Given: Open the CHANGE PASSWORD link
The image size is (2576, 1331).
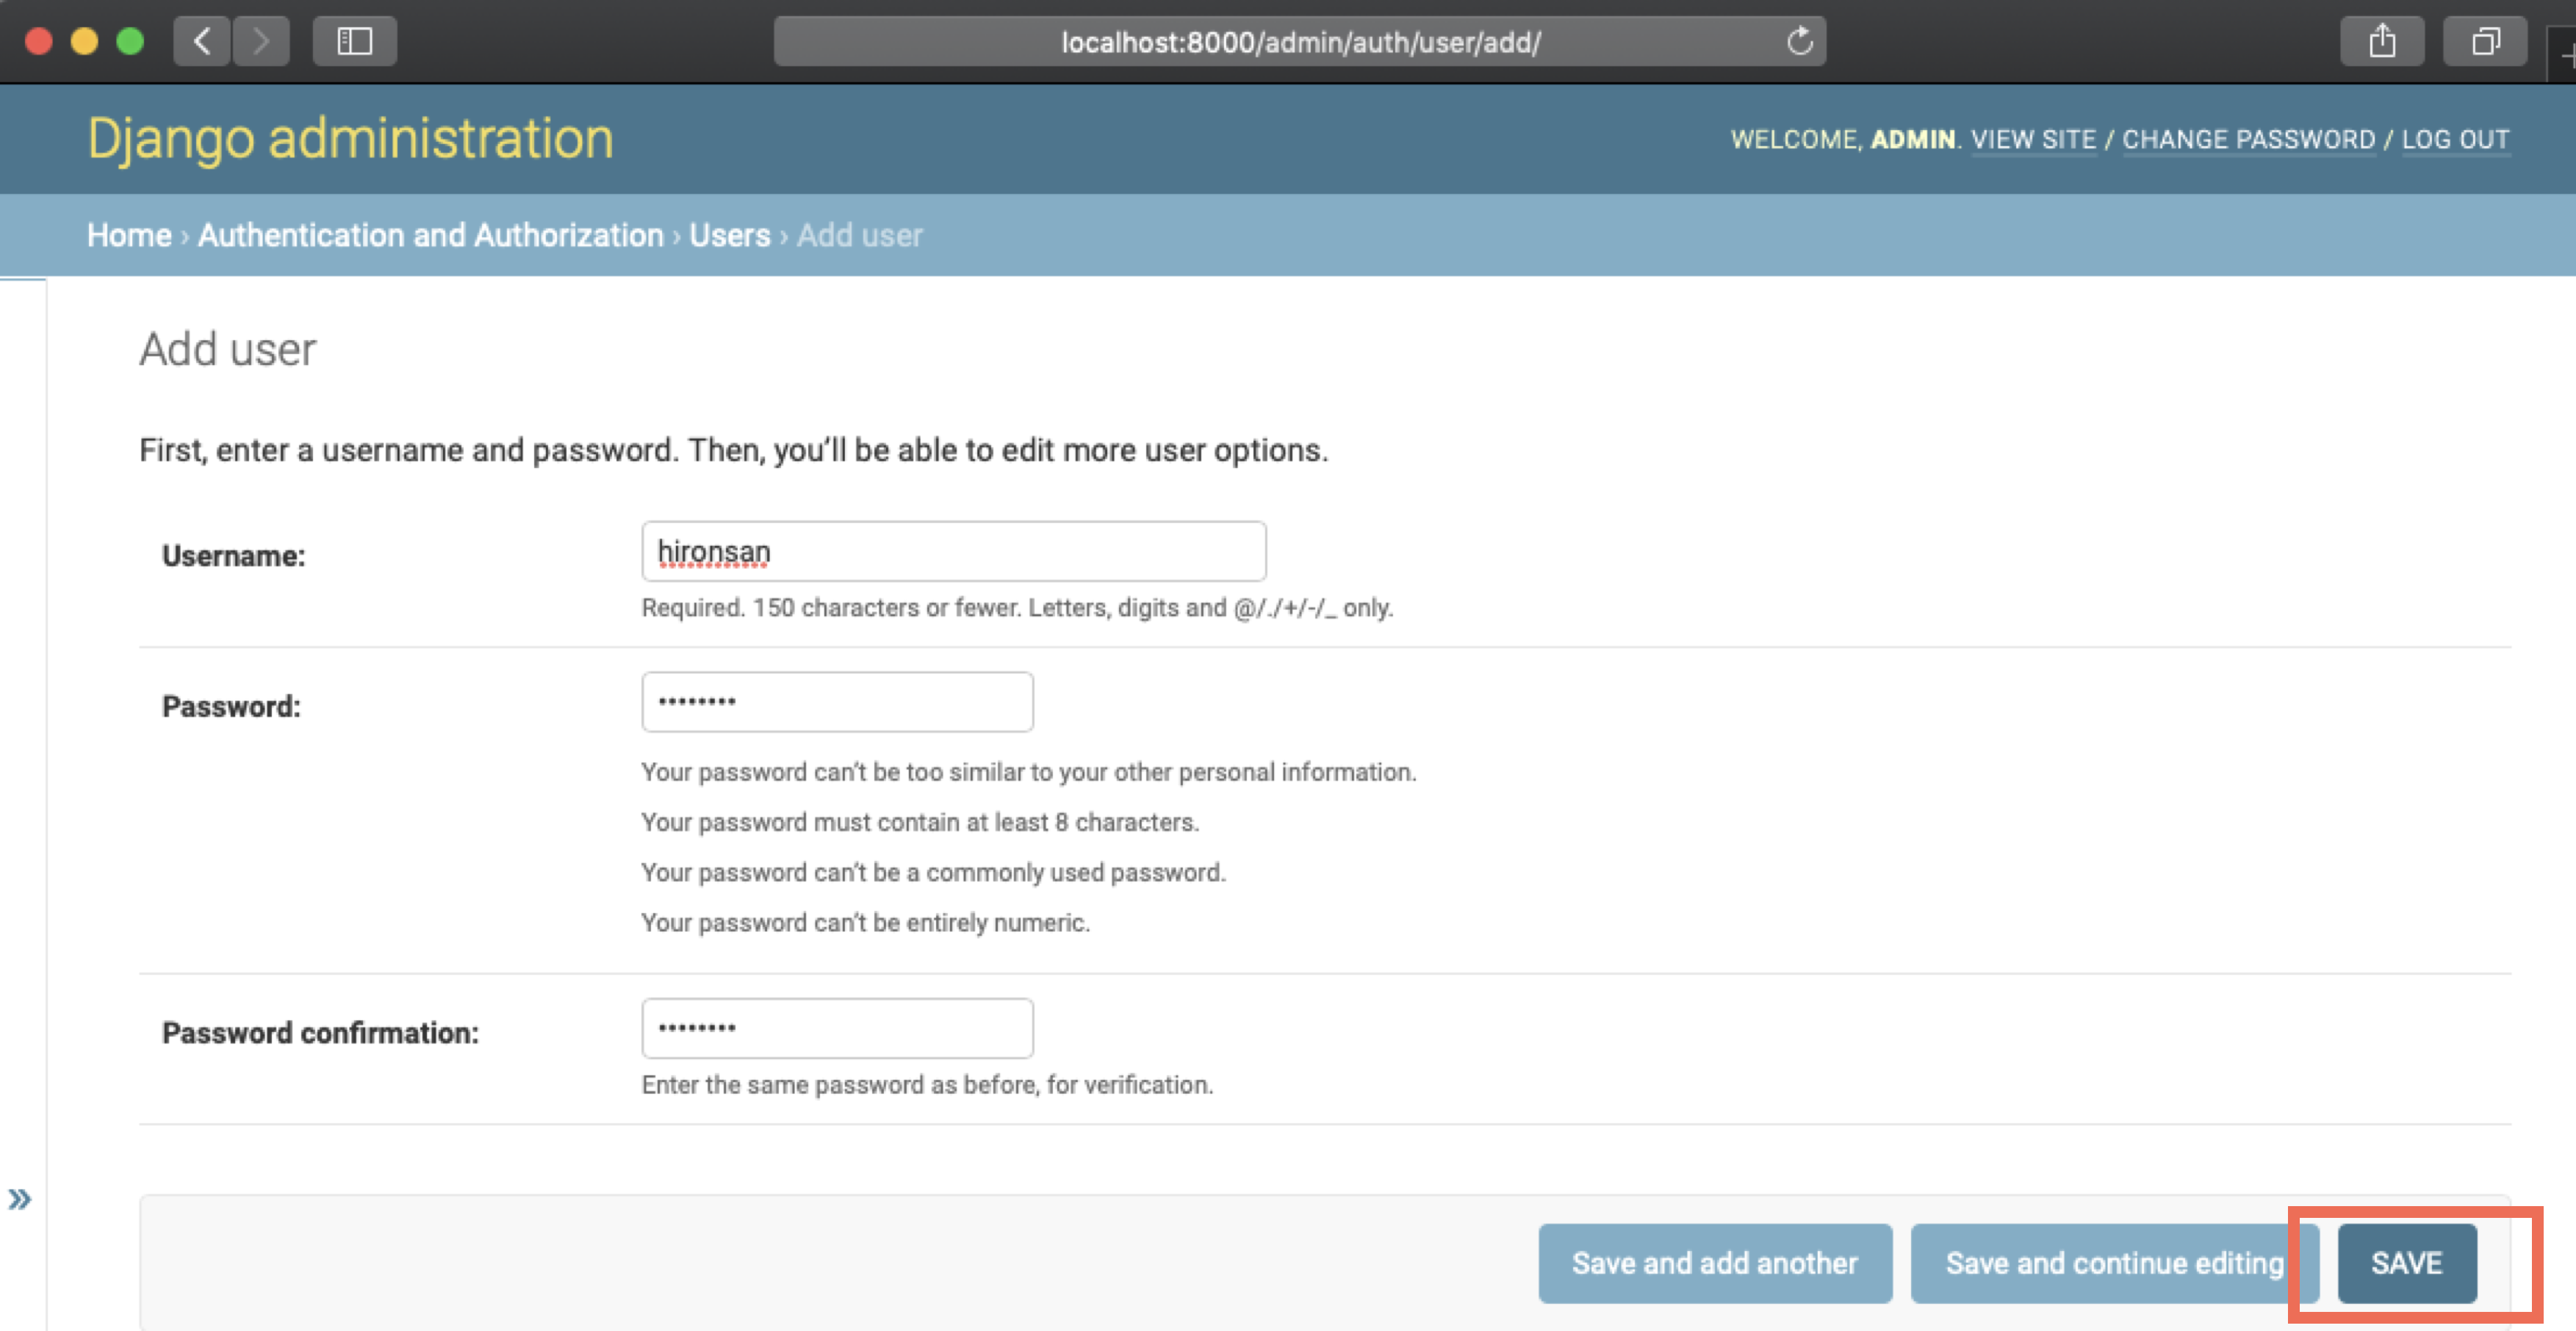Looking at the screenshot, I should click(2248, 139).
